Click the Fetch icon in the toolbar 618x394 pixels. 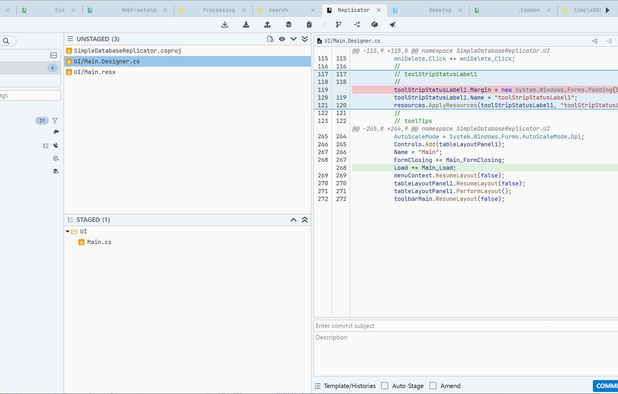pos(225,24)
